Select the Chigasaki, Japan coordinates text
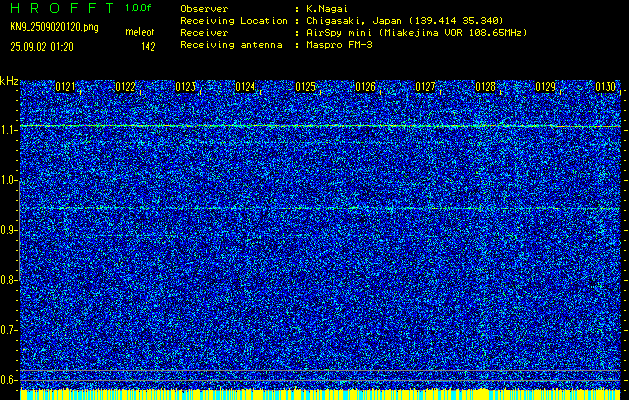The height and width of the screenshot is (400, 629). point(404,20)
